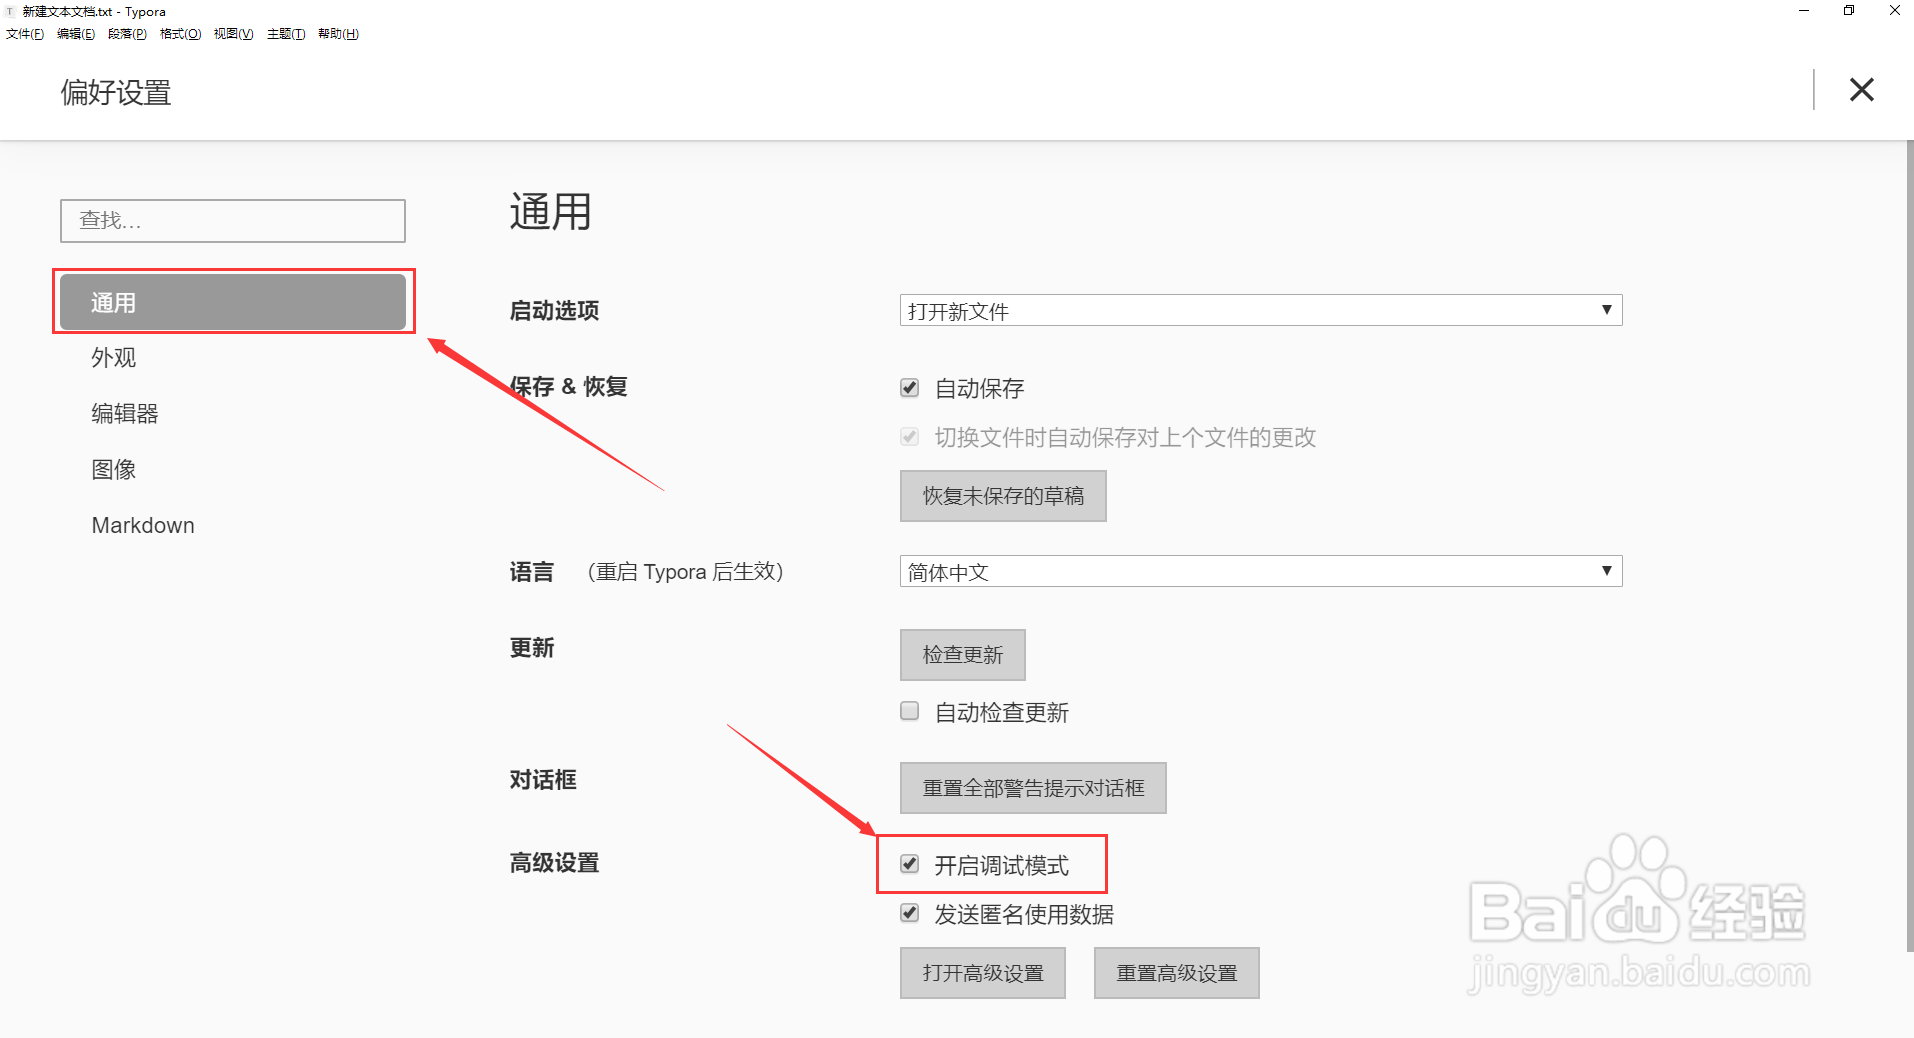Open the 视图(V) menu
1914x1038 pixels.
[233, 34]
